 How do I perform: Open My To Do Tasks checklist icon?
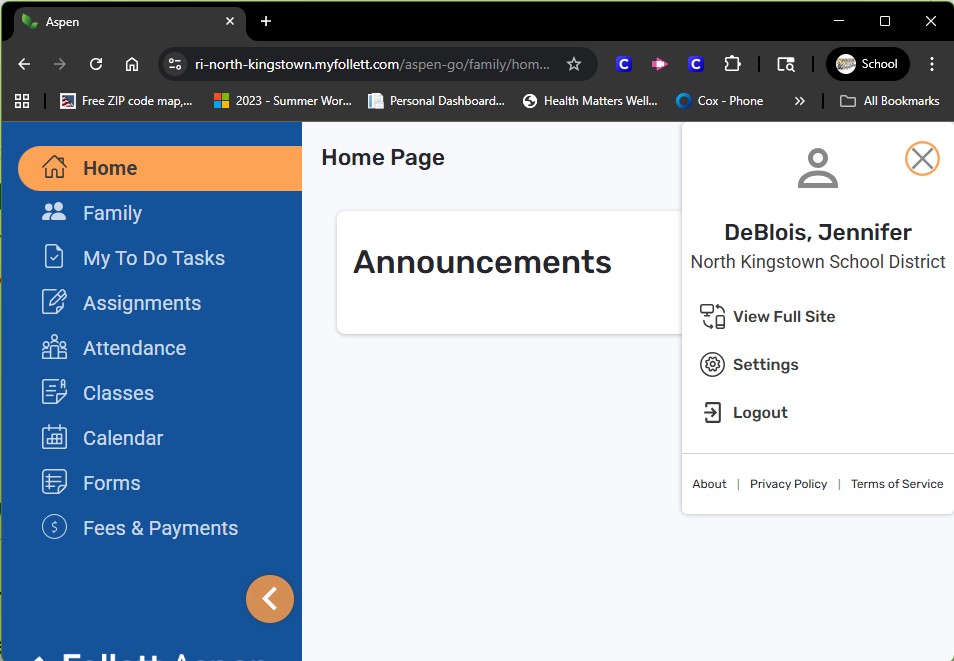(x=54, y=257)
